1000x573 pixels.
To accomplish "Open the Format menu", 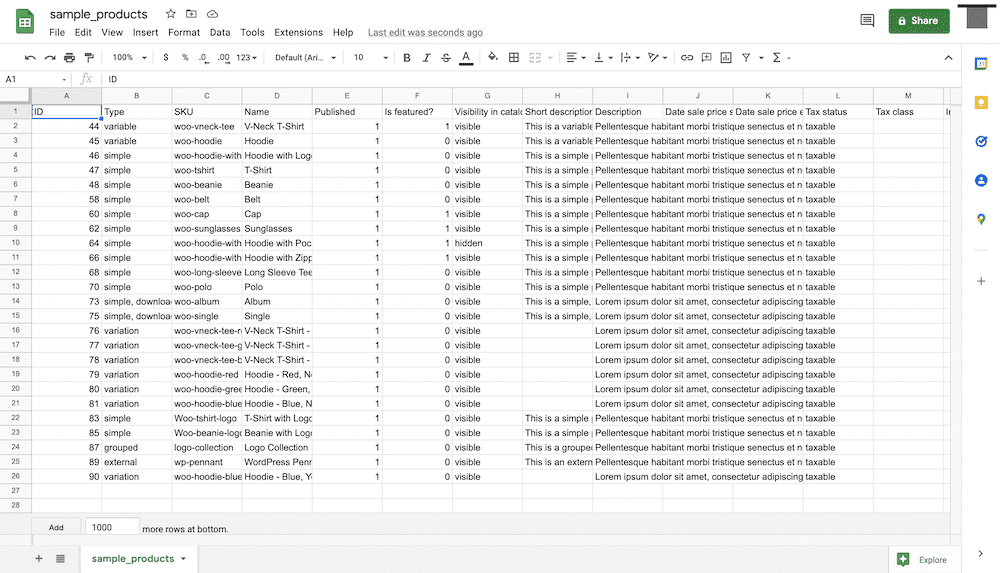I will pos(184,32).
